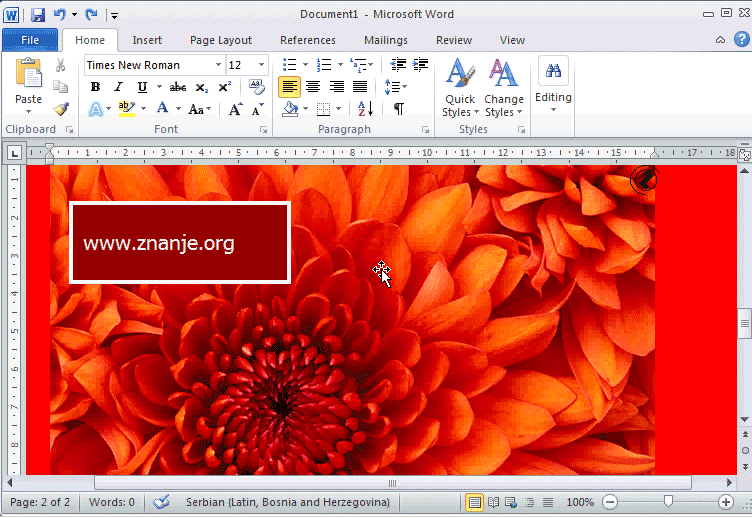
Task: Open the font size dropdown
Action: 262,65
